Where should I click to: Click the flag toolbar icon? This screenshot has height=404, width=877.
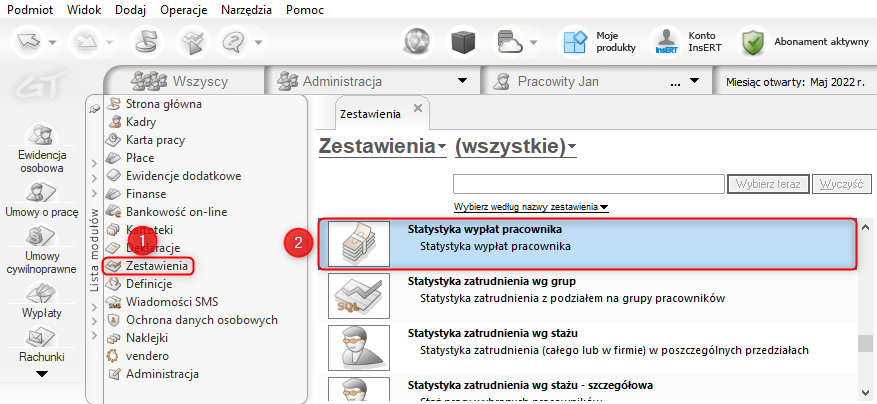[x=147, y=41]
